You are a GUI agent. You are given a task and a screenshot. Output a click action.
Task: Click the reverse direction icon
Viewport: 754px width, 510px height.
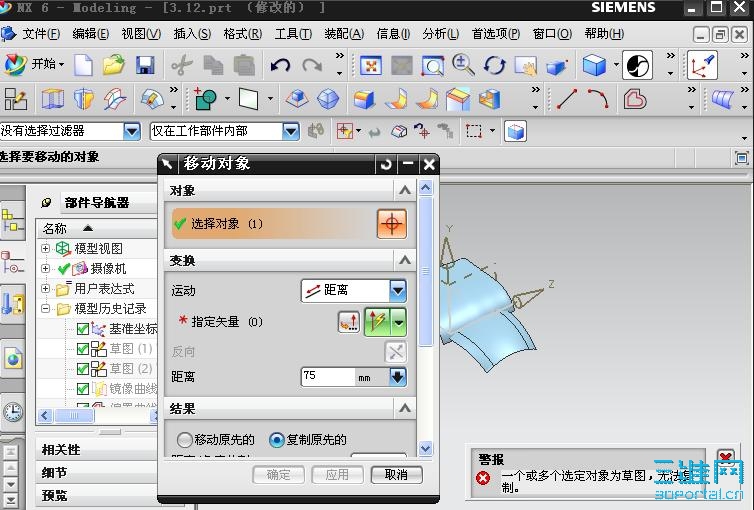coord(396,352)
